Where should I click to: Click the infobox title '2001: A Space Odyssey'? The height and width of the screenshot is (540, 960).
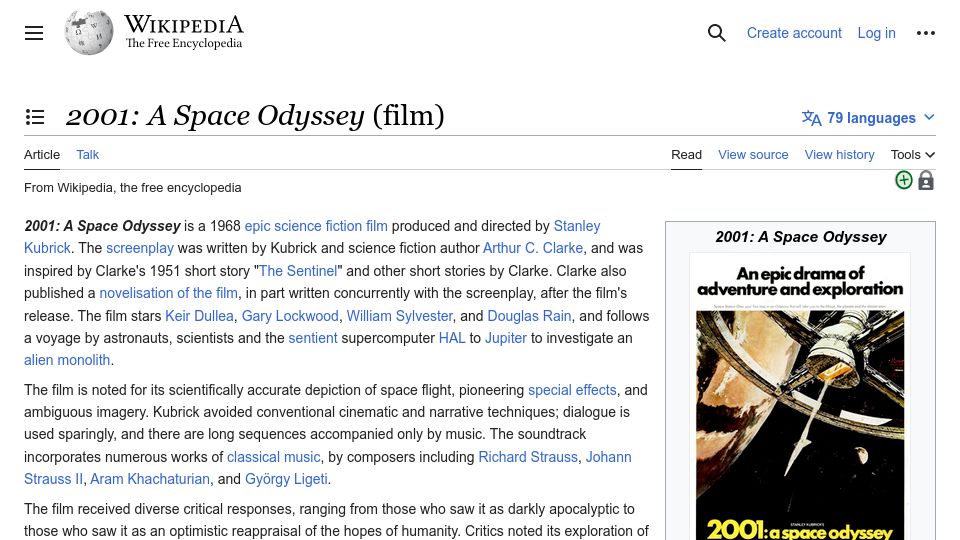pos(800,237)
